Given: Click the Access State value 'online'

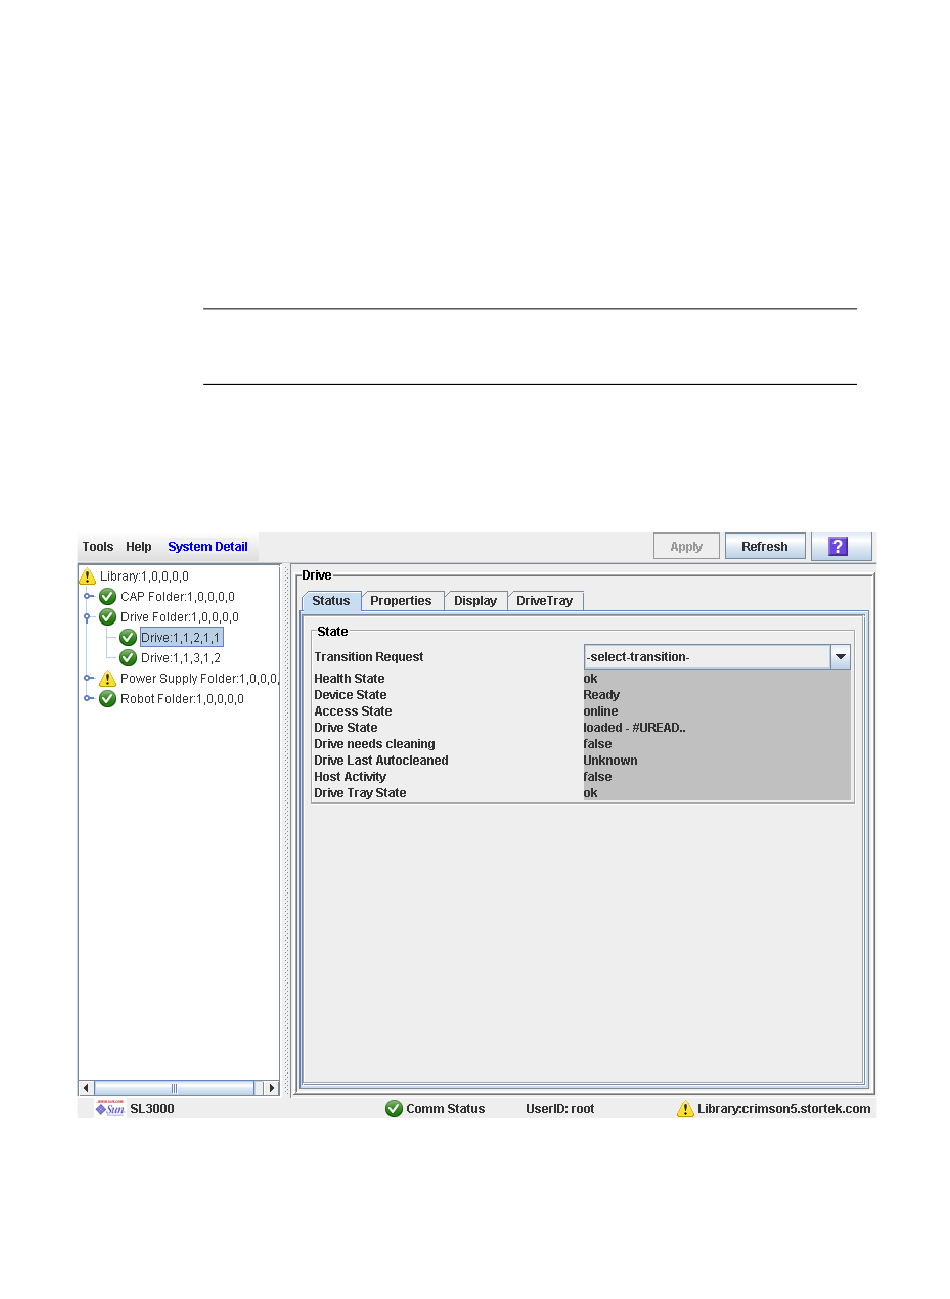Looking at the screenshot, I should pos(601,712).
